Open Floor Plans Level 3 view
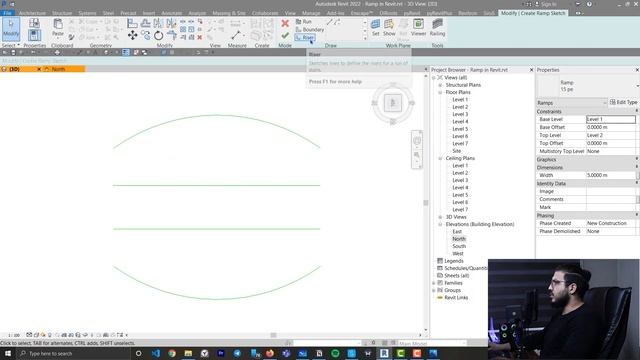Screen dimensions: 640x360 (460, 114)
